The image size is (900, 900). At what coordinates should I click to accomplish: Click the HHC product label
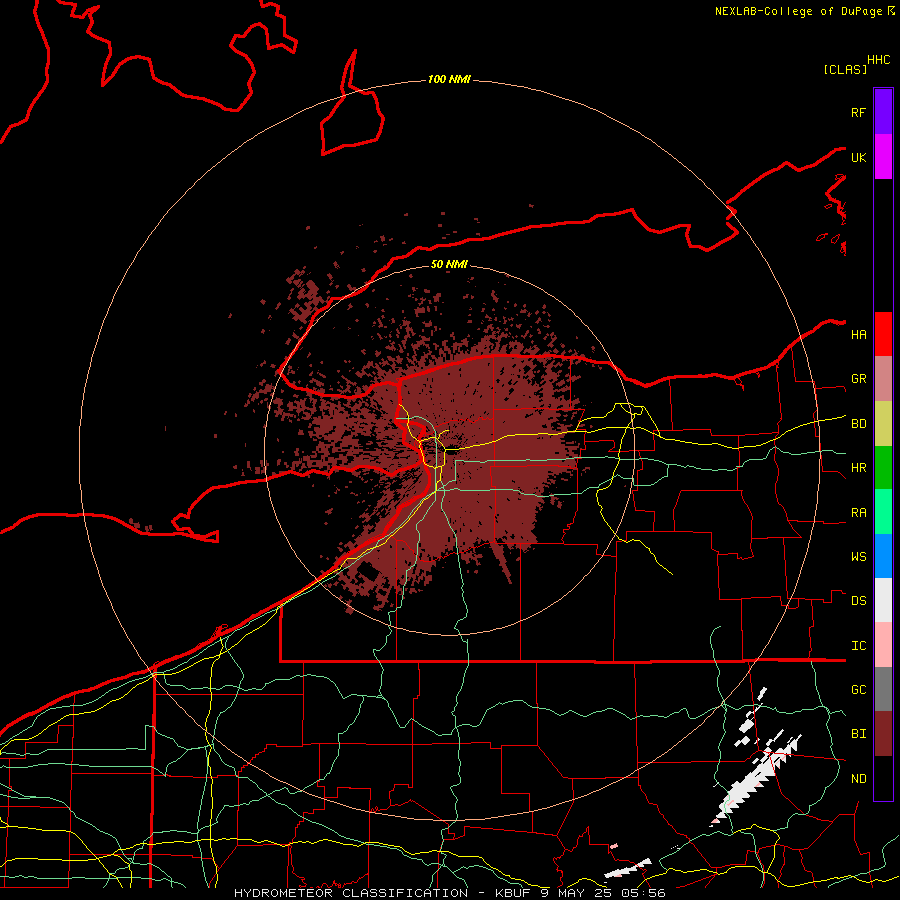coord(878,60)
